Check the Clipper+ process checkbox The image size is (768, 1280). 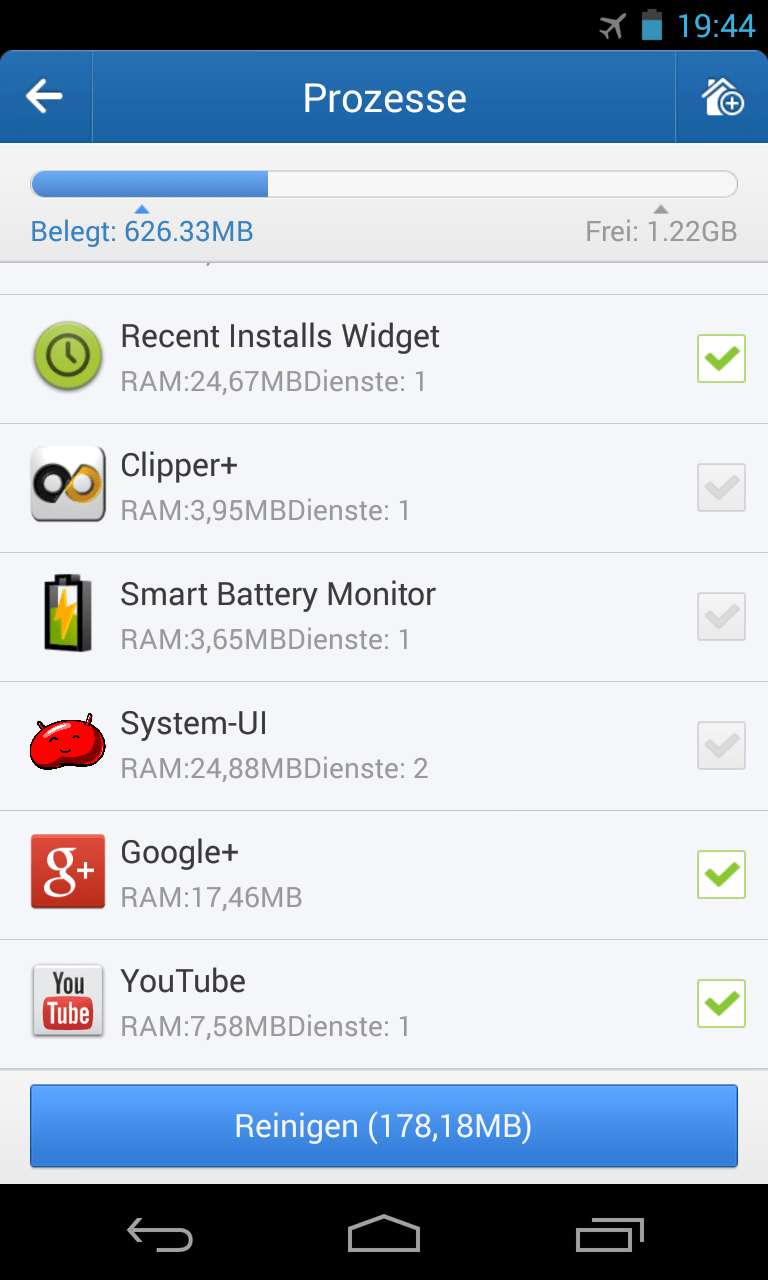(721, 487)
